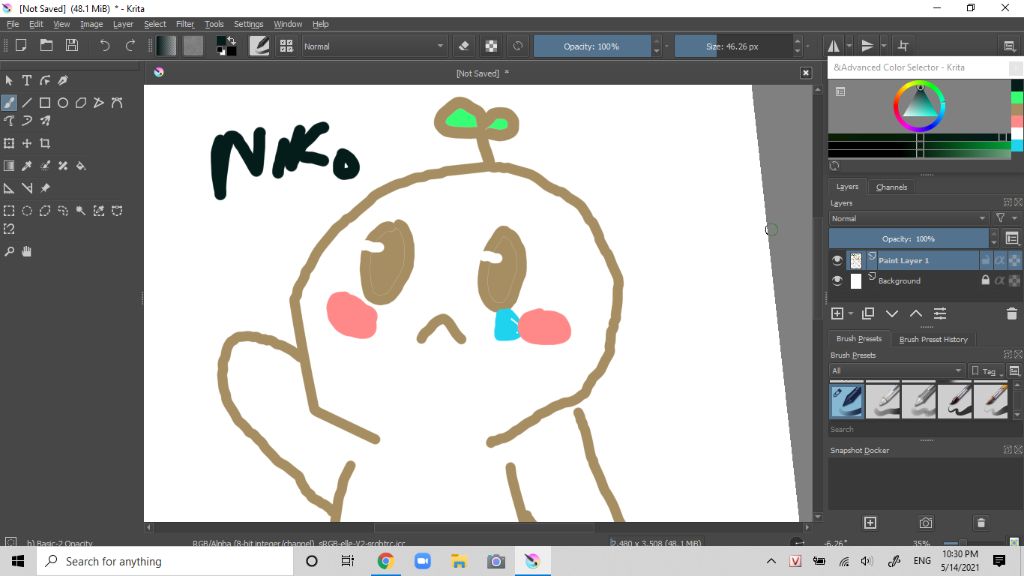This screenshot has height=576, width=1024.
Task: Open the layer blending mode dropdown
Action: coord(908,218)
